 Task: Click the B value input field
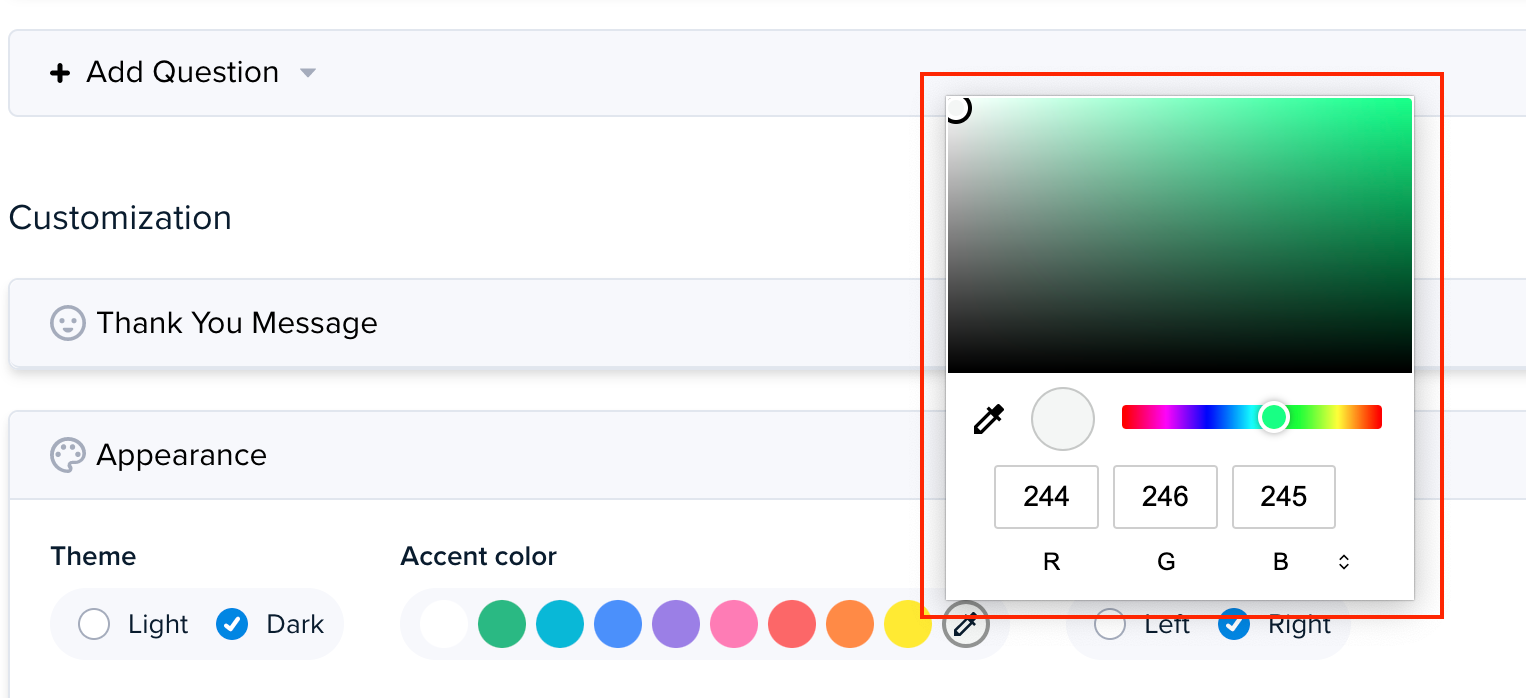pos(1284,497)
